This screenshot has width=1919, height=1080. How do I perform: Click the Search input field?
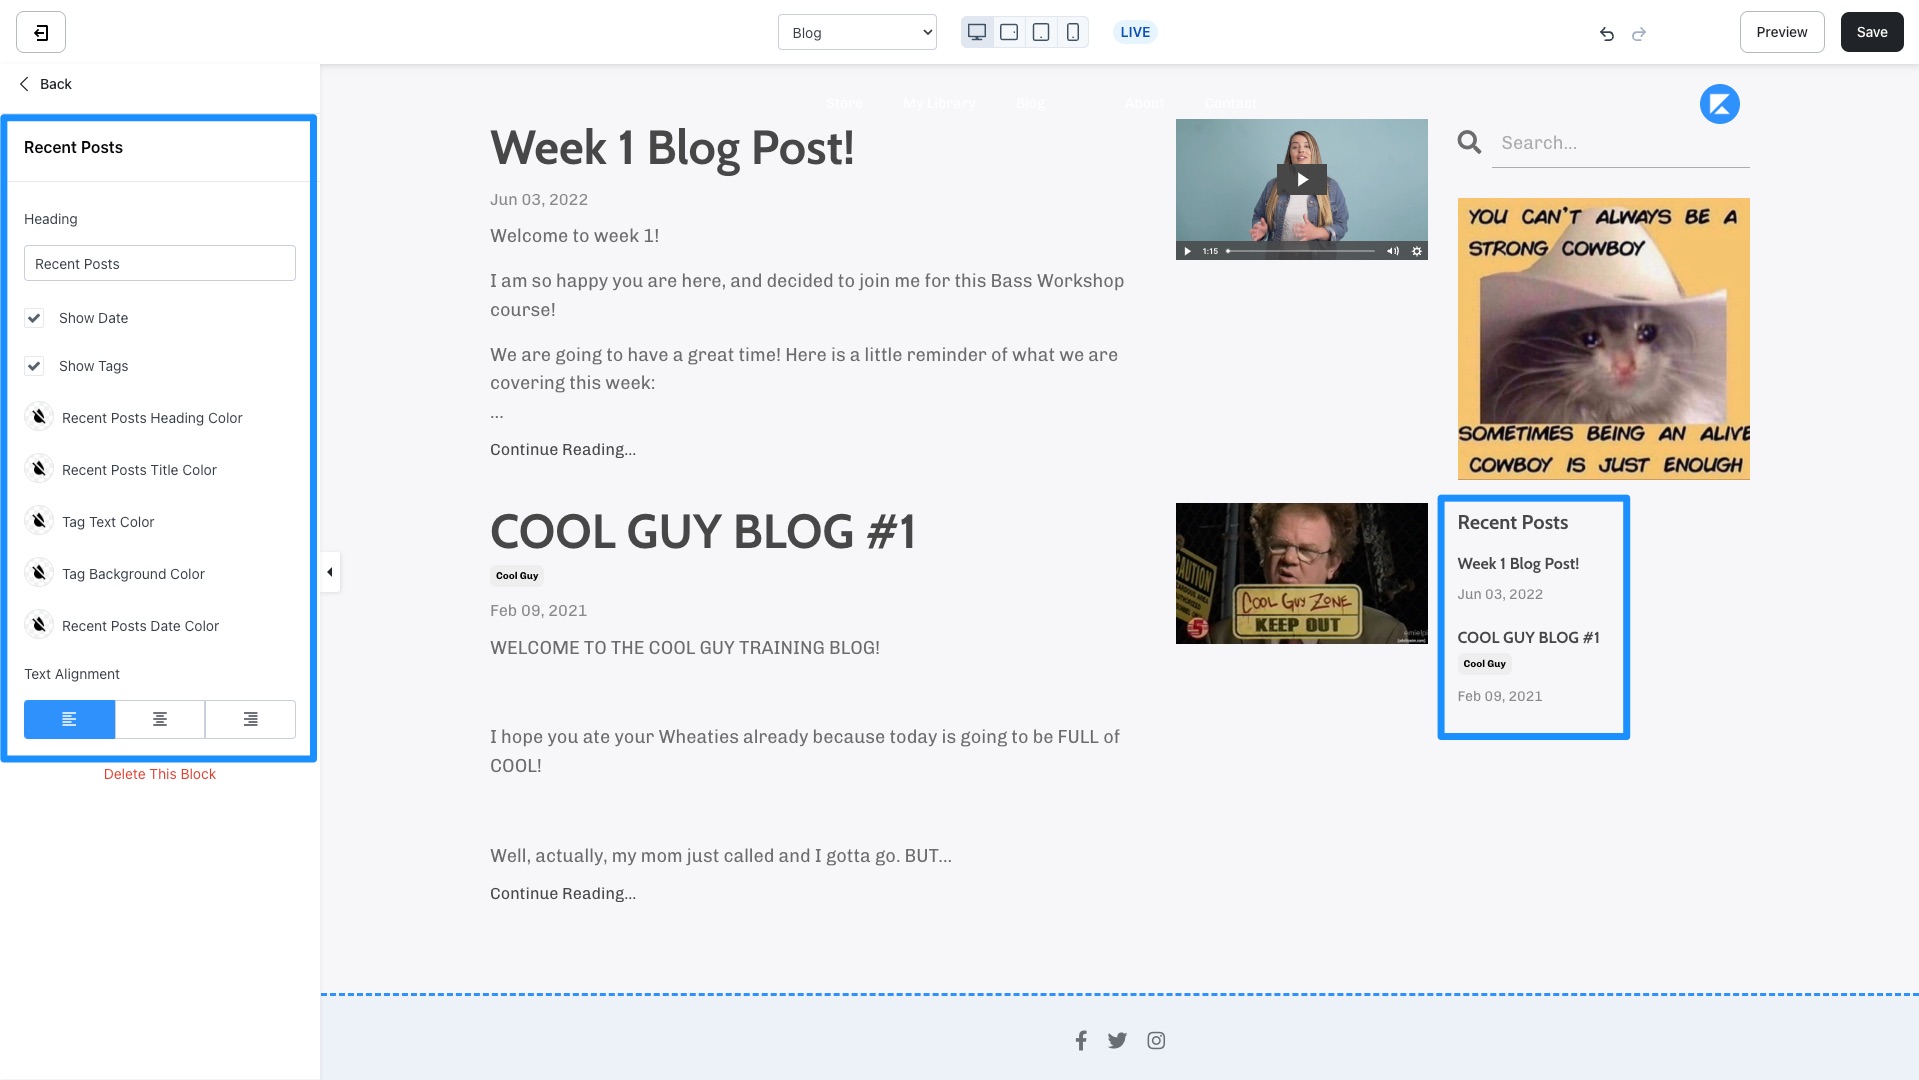click(1620, 143)
